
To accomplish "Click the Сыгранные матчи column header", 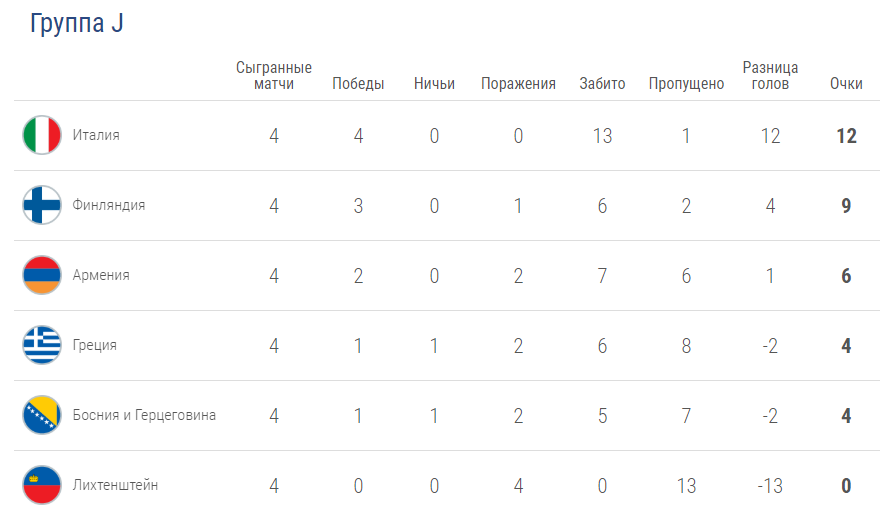I will 274,75.
